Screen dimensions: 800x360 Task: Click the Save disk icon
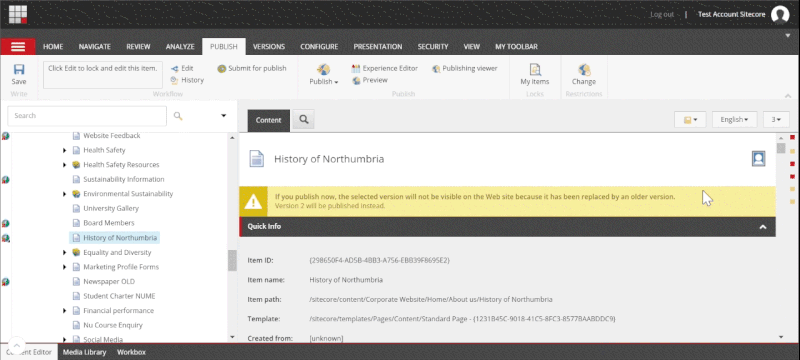(19, 69)
